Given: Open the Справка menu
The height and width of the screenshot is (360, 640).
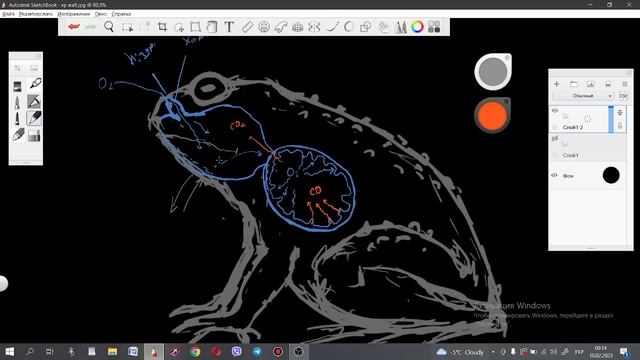Looking at the screenshot, I should 121,14.
